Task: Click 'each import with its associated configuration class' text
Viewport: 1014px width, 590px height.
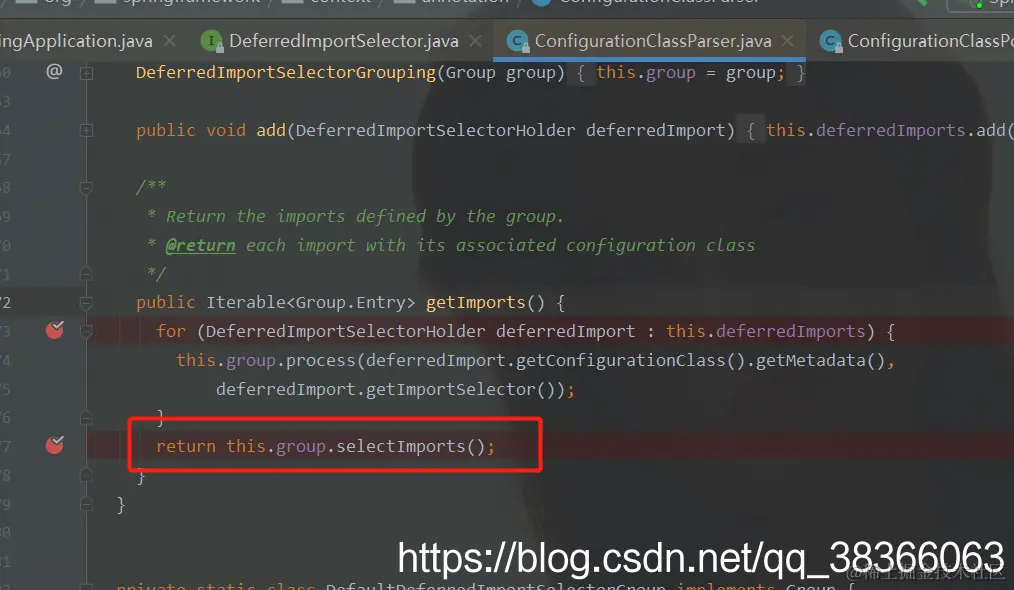Action: (501, 246)
